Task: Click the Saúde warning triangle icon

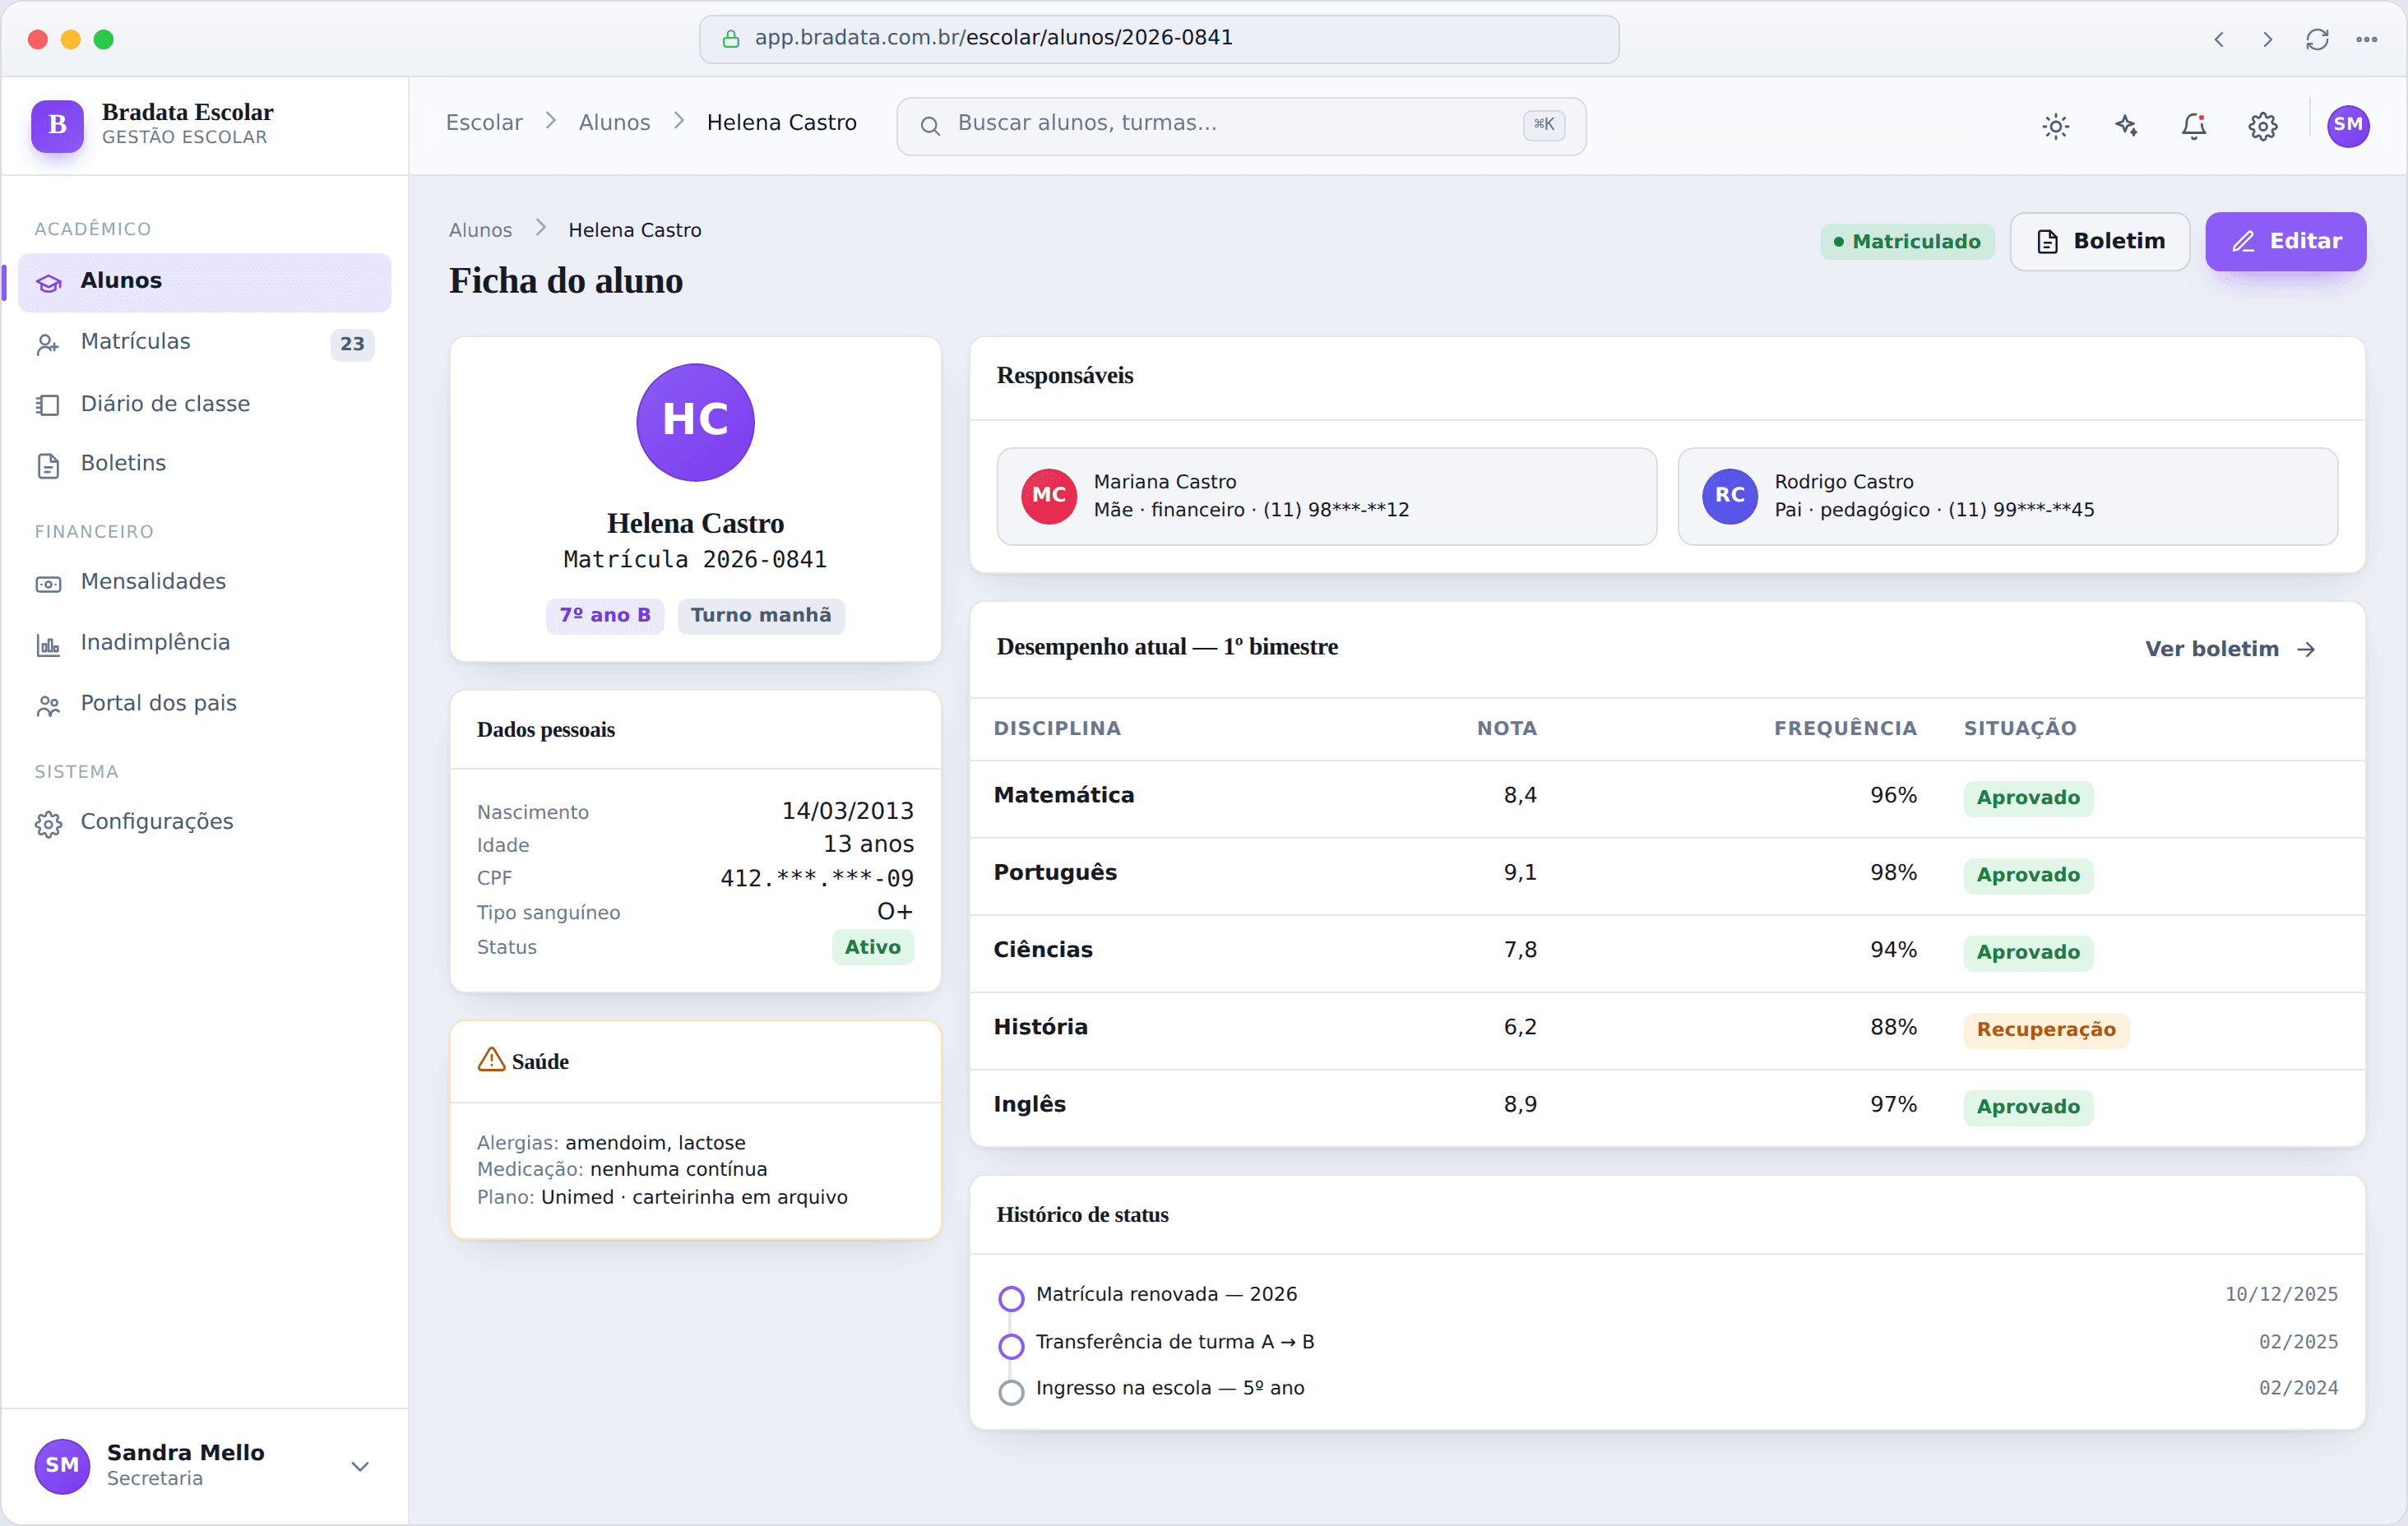Action: pos(491,1060)
